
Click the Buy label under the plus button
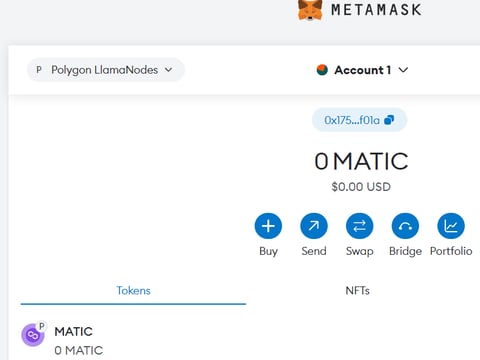pyautogui.click(x=268, y=251)
